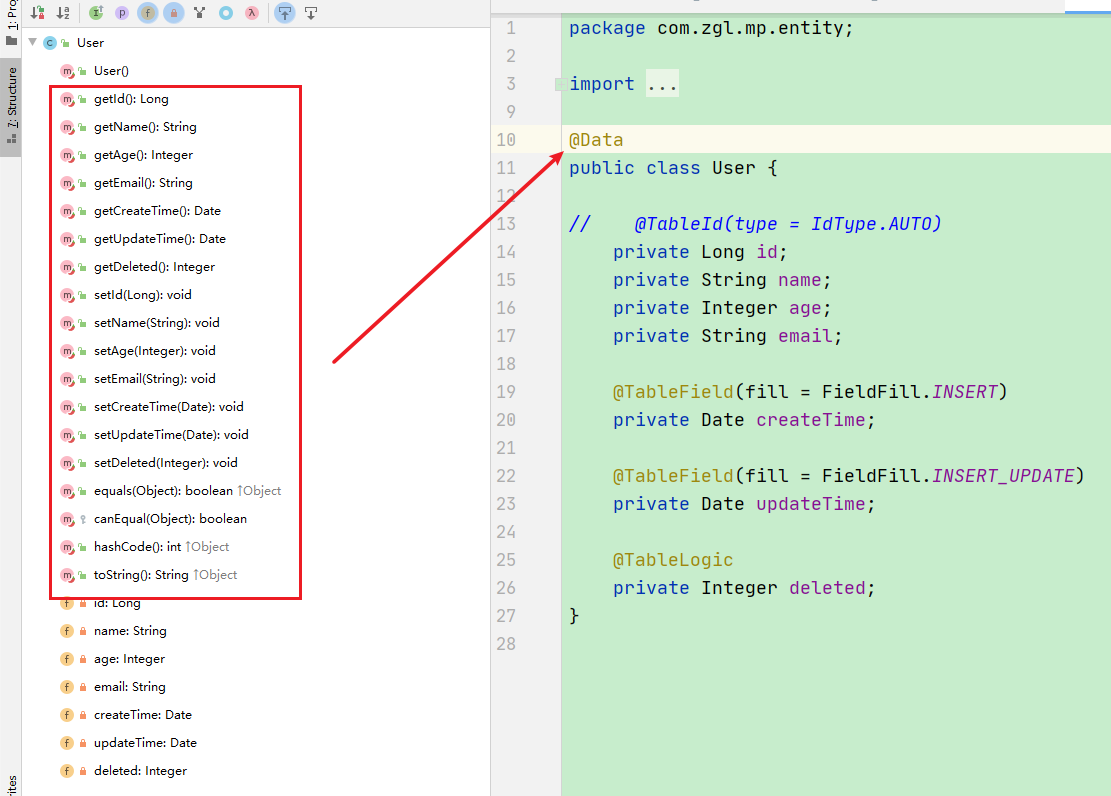Click field icon next to createTime: Date

[67, 715]
